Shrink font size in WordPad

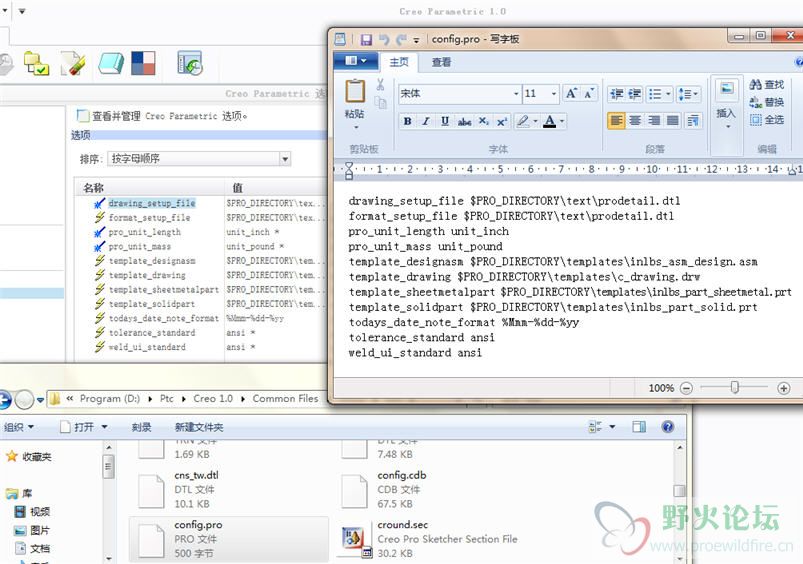588,93
